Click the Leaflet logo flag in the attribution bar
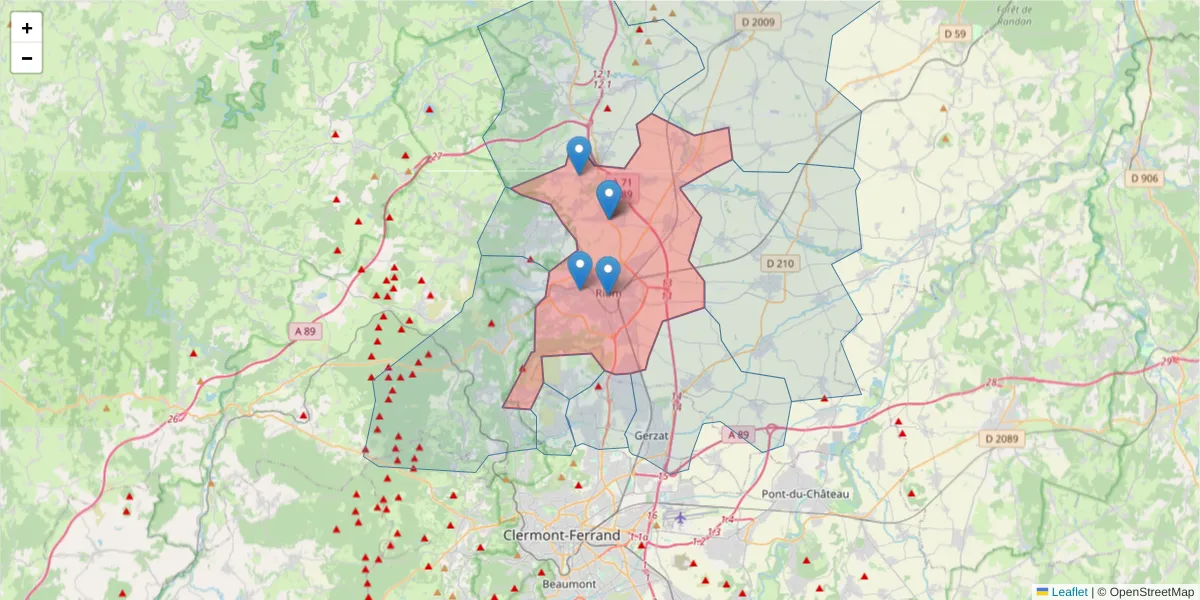Viewport: 1200px width, 600px height. click(1043, 592)
